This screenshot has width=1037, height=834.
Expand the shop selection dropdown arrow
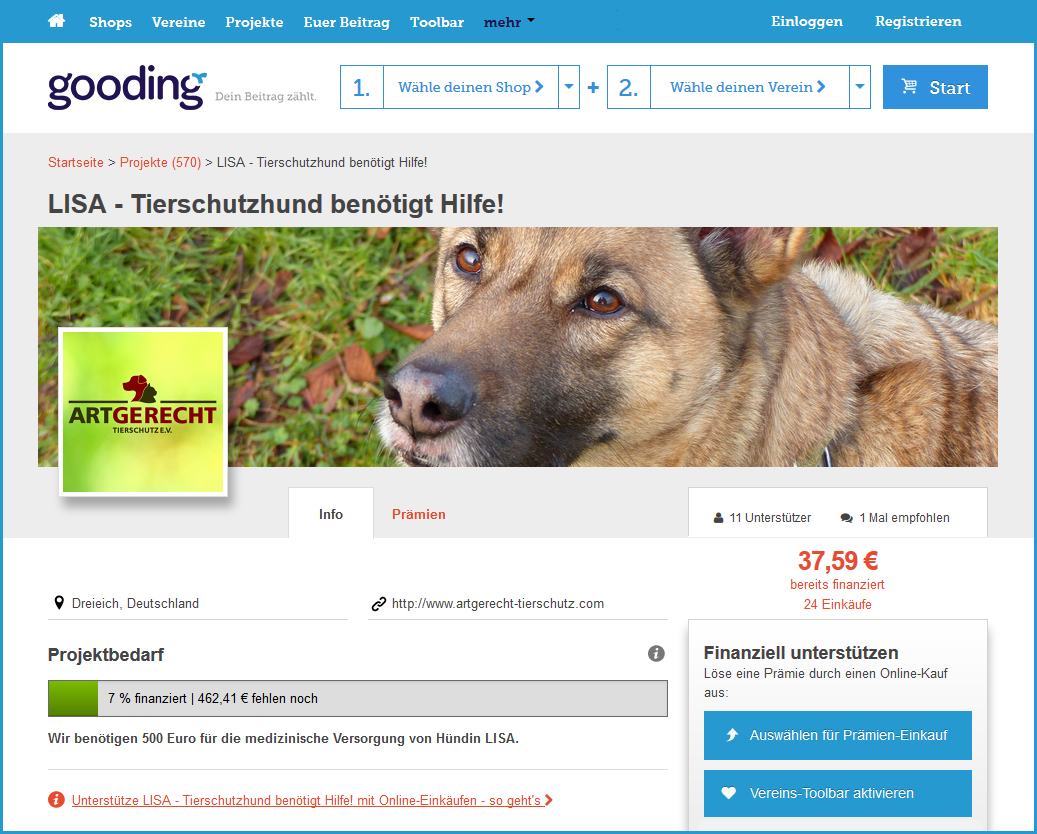(x=569, y=87)
